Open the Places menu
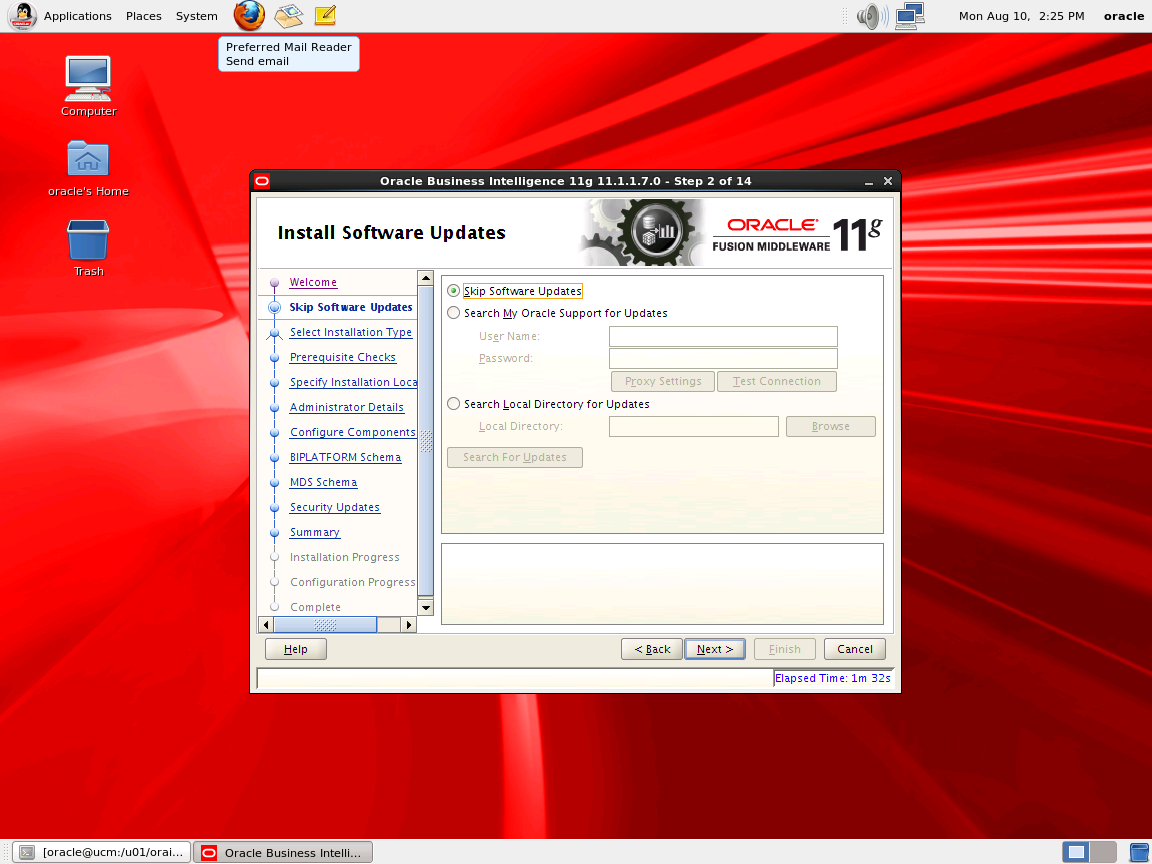Image resolution: width=1152 pixels, height=864 pixels. click(x=143, y=15)
